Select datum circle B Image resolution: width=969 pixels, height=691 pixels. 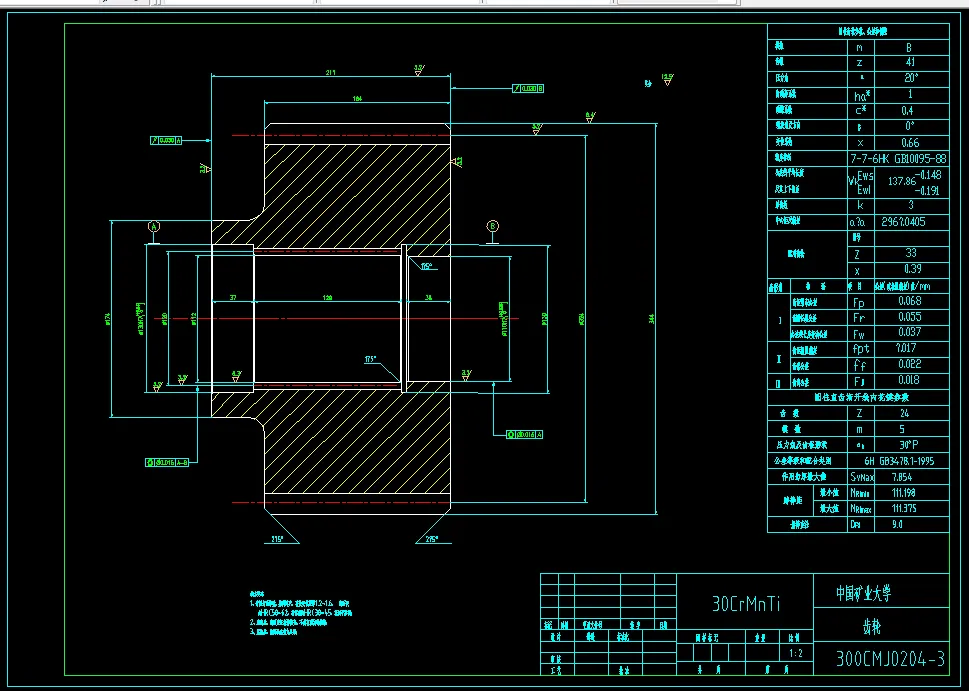coord(493,226)
